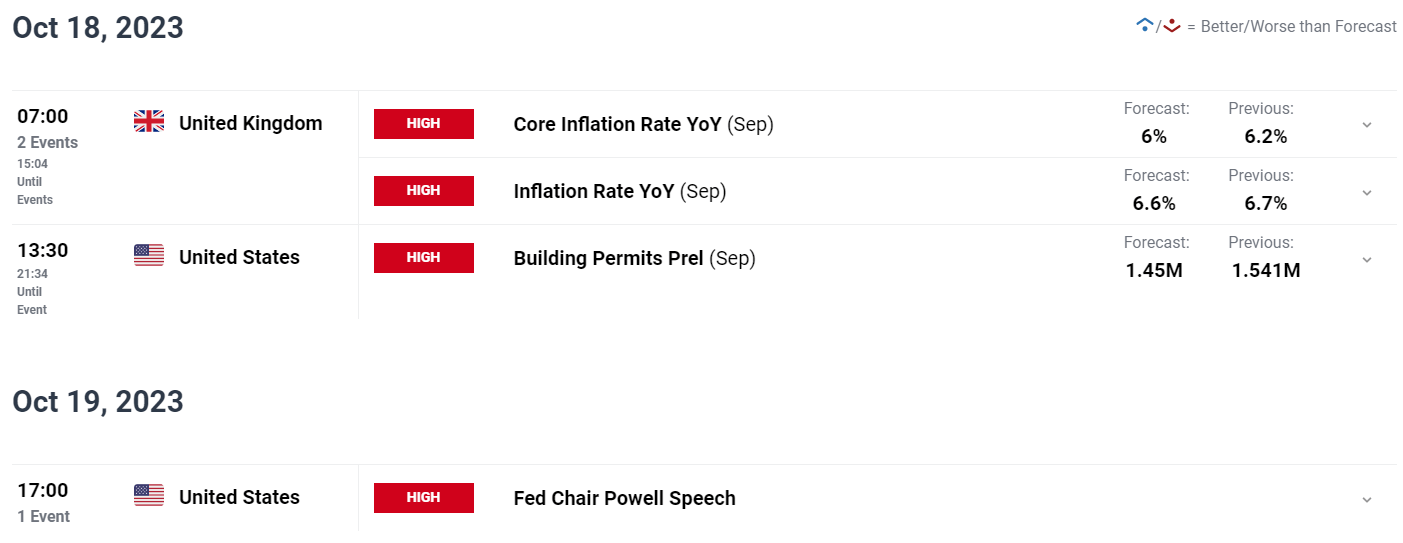Click HIGH badge for Core Inflation Rate
Screen dimensions: 1403x543
pos(424,124)
